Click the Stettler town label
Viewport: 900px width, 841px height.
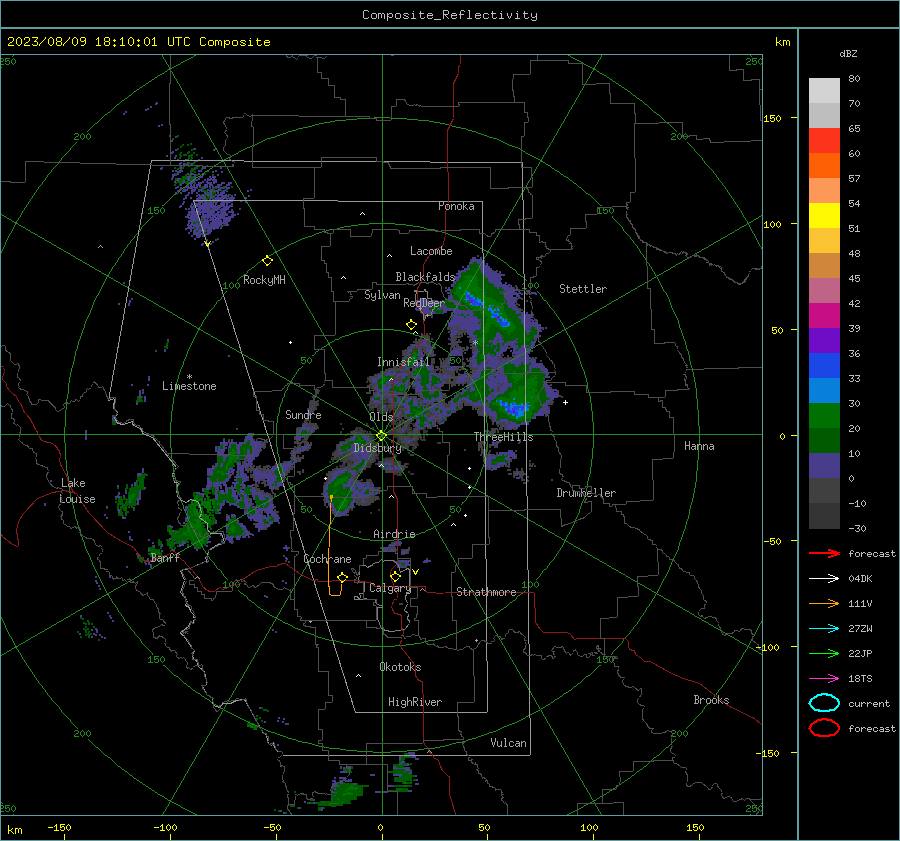coord(583,289)
